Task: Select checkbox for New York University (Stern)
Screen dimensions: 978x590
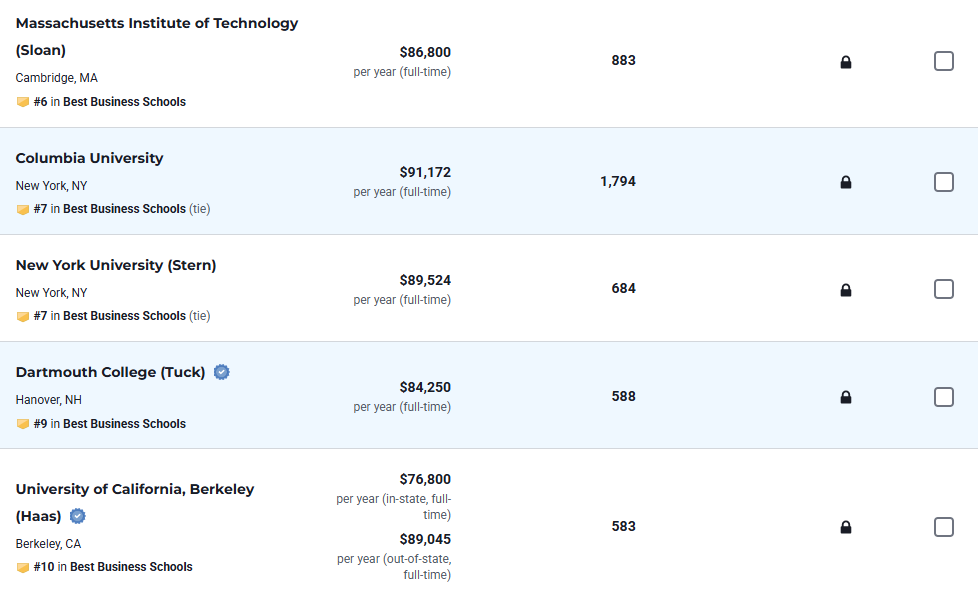Action: click(x=943, y=289)
